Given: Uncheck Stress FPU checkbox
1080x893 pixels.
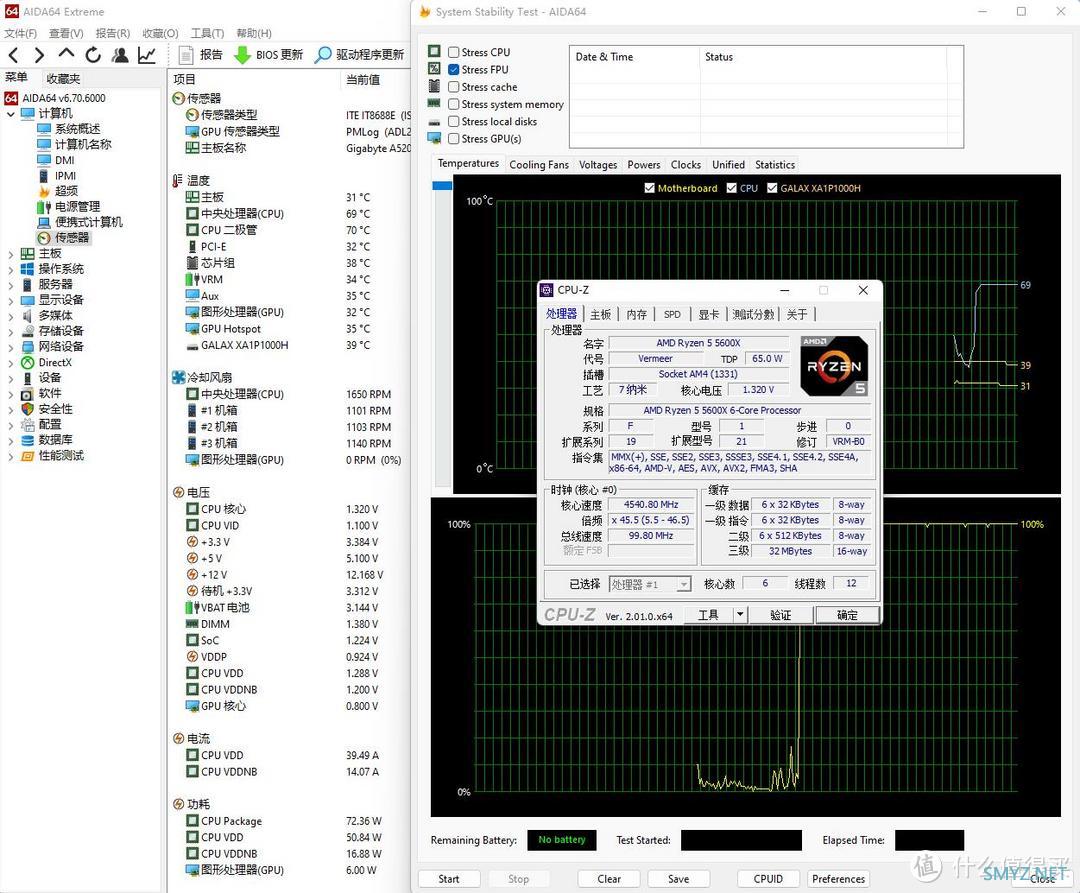Looking at the screenshot, I should (x=454, y=70).
